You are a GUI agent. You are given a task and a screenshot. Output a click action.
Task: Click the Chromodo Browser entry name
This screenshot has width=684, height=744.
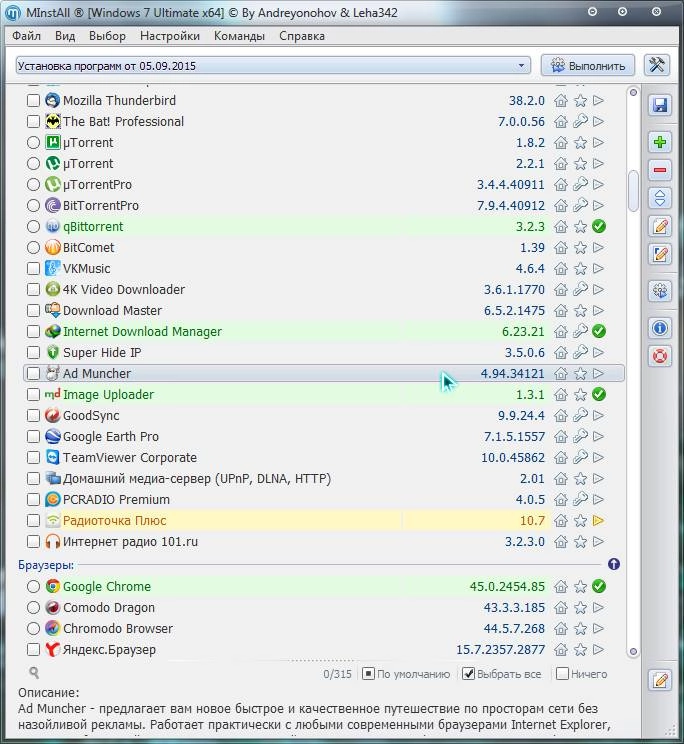[118, 629]
